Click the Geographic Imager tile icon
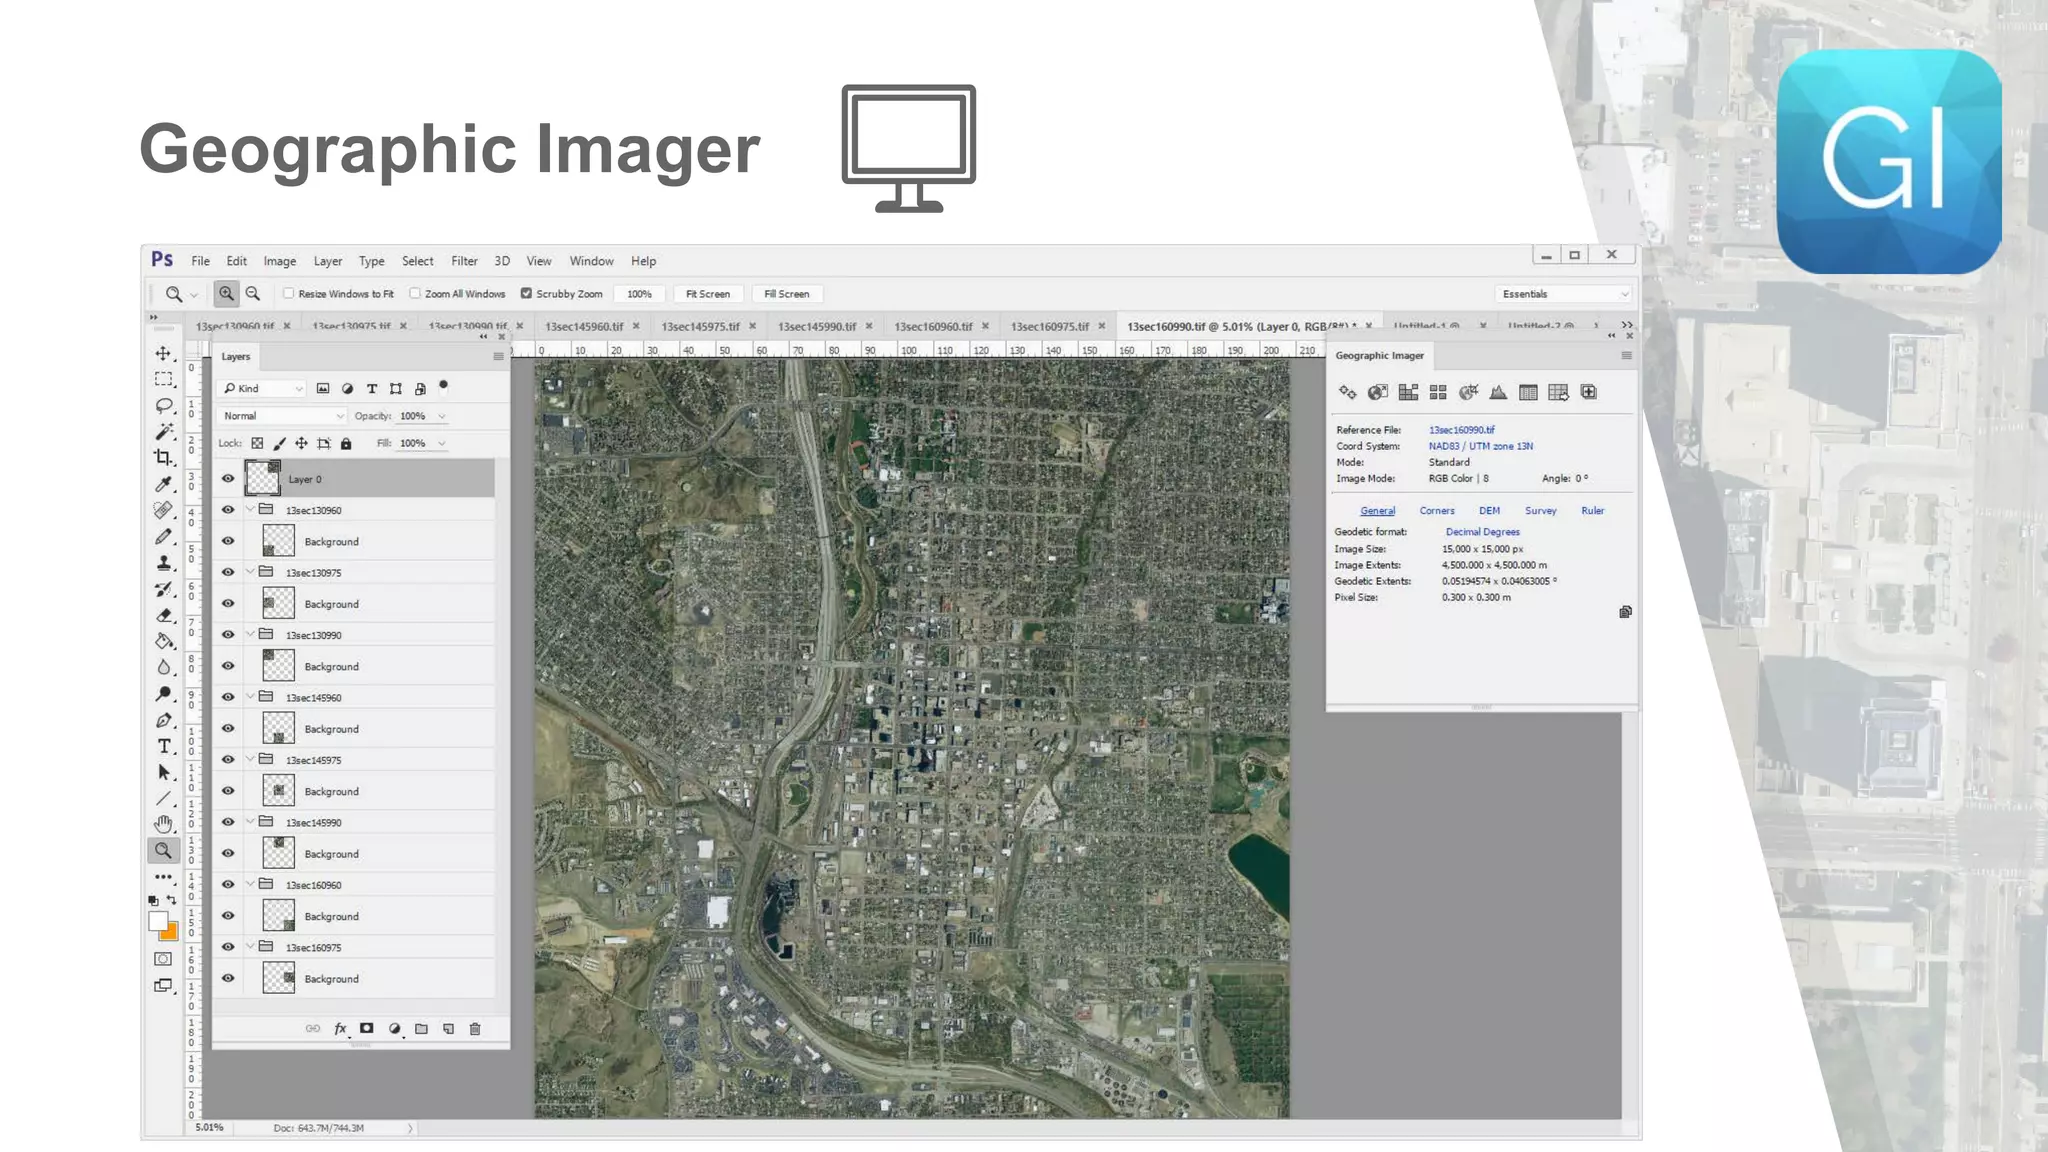 1438,393
